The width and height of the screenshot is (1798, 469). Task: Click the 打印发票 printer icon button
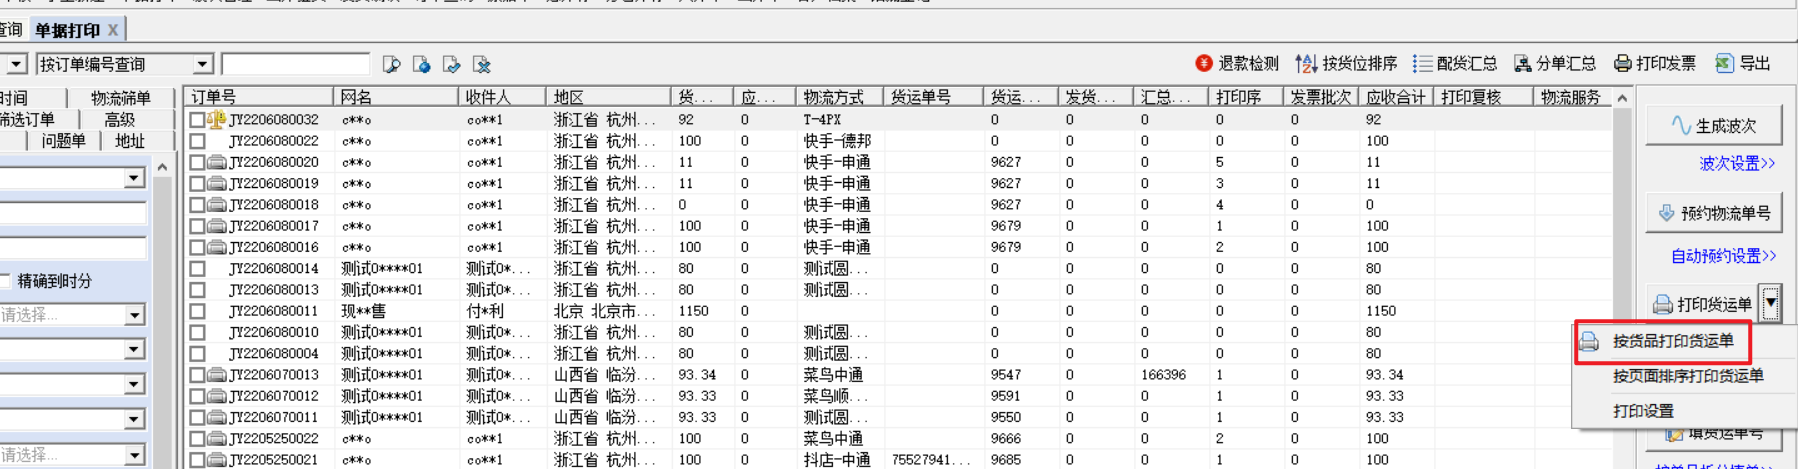coord(1654,63)
